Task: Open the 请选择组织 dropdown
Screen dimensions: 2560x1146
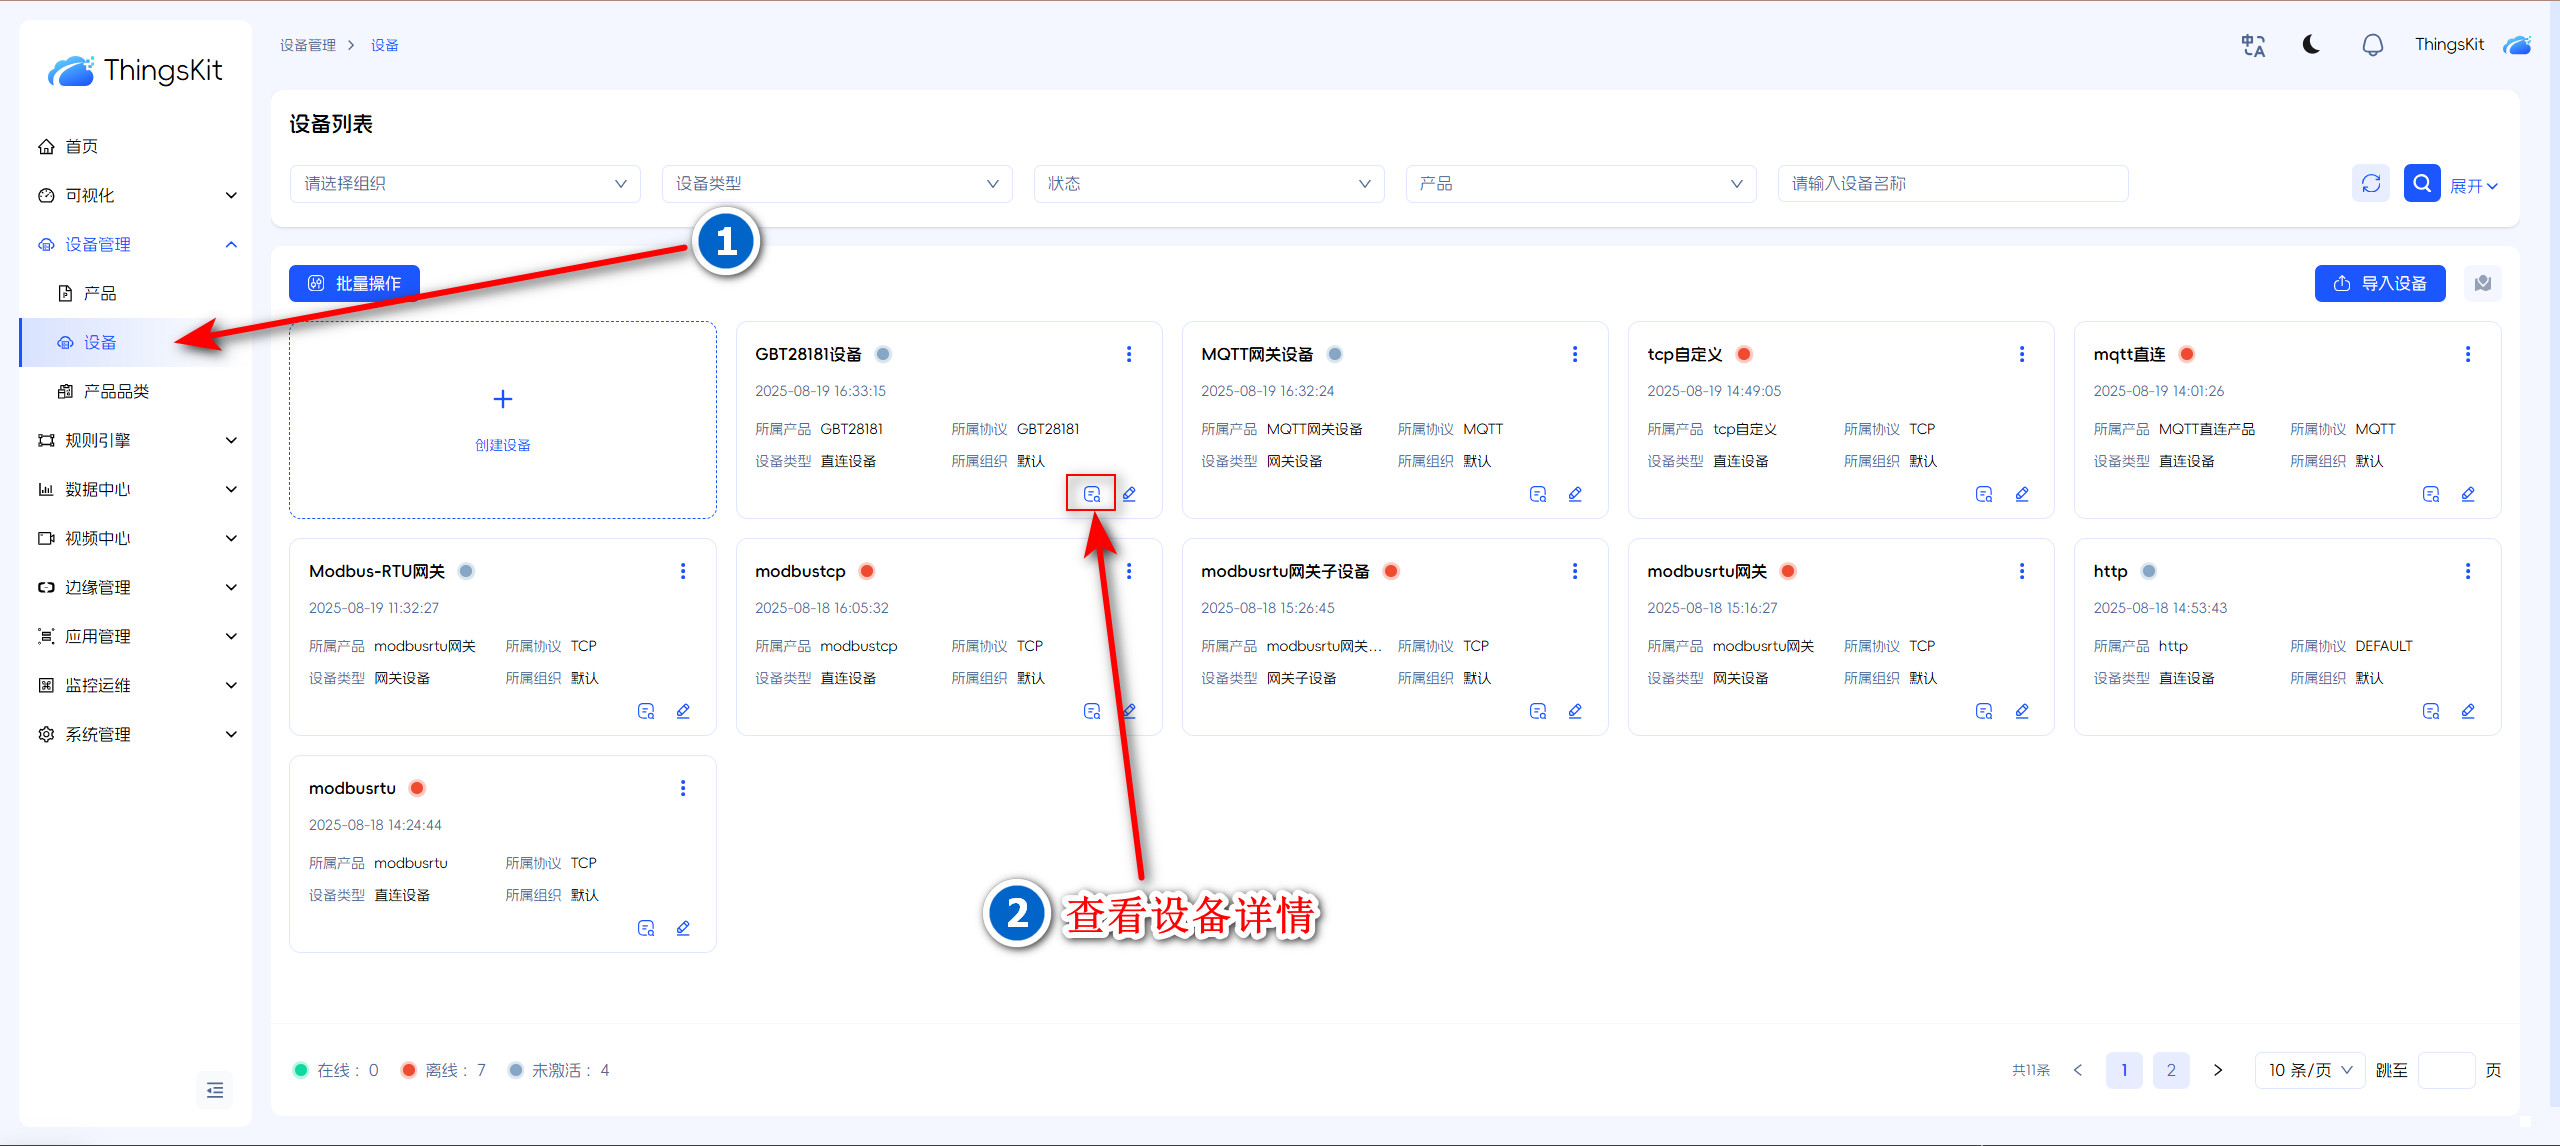Action: (x=464, y=184)
